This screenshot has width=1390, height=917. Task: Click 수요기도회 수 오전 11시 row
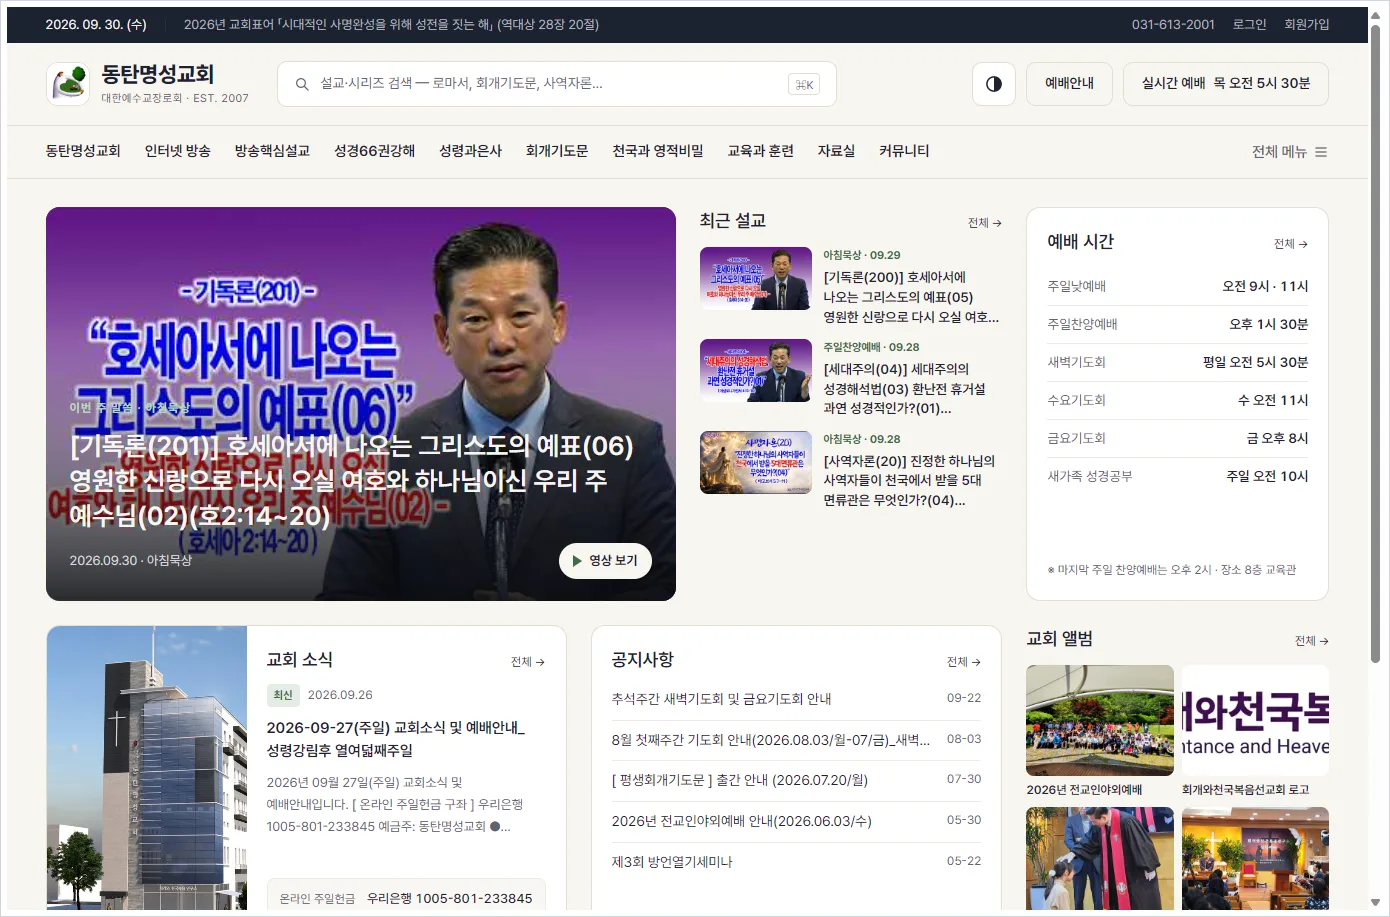point(1177,400)
